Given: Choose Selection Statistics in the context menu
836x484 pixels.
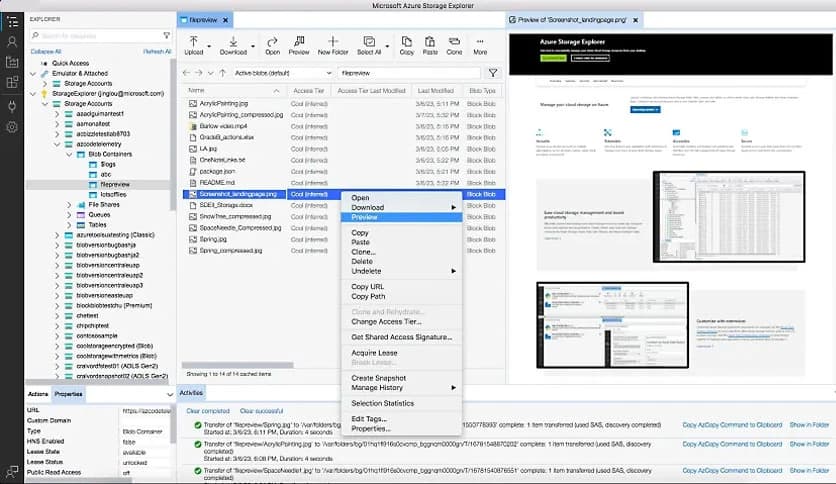Looking at the screenshot, I should pos(401,404).
